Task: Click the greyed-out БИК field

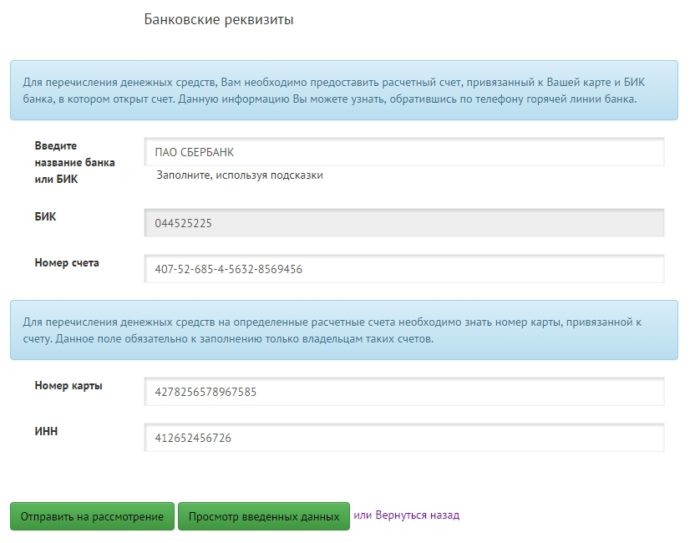Action: [x=403, y=223]
